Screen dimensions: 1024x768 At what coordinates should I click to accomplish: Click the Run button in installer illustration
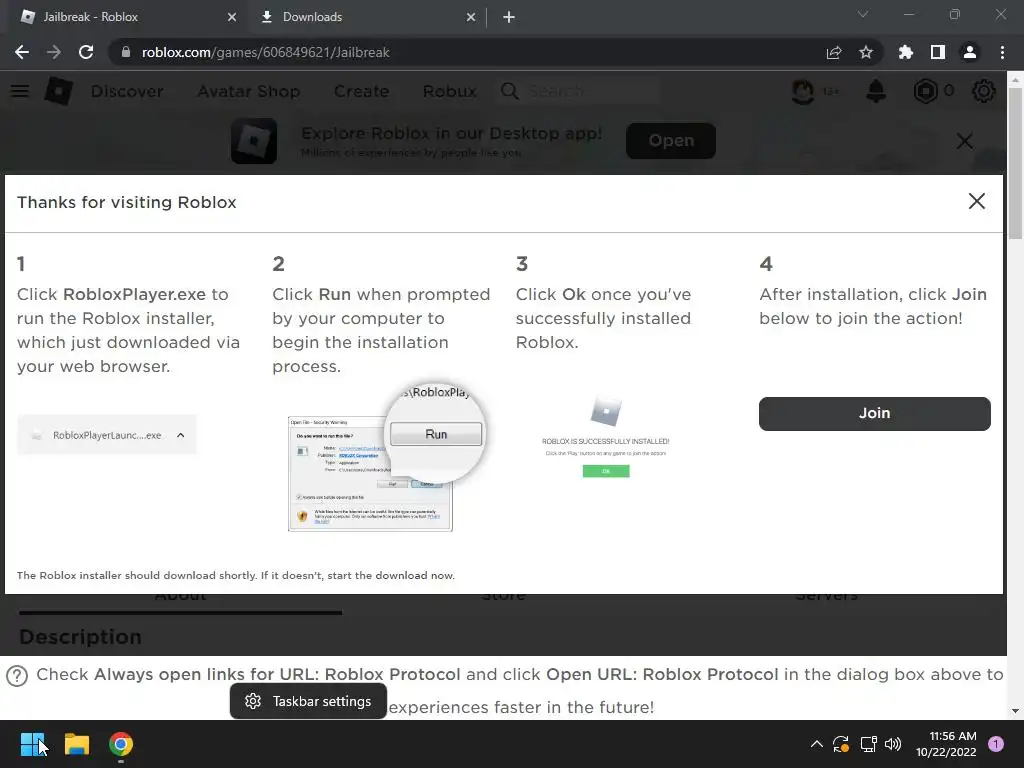436,434
